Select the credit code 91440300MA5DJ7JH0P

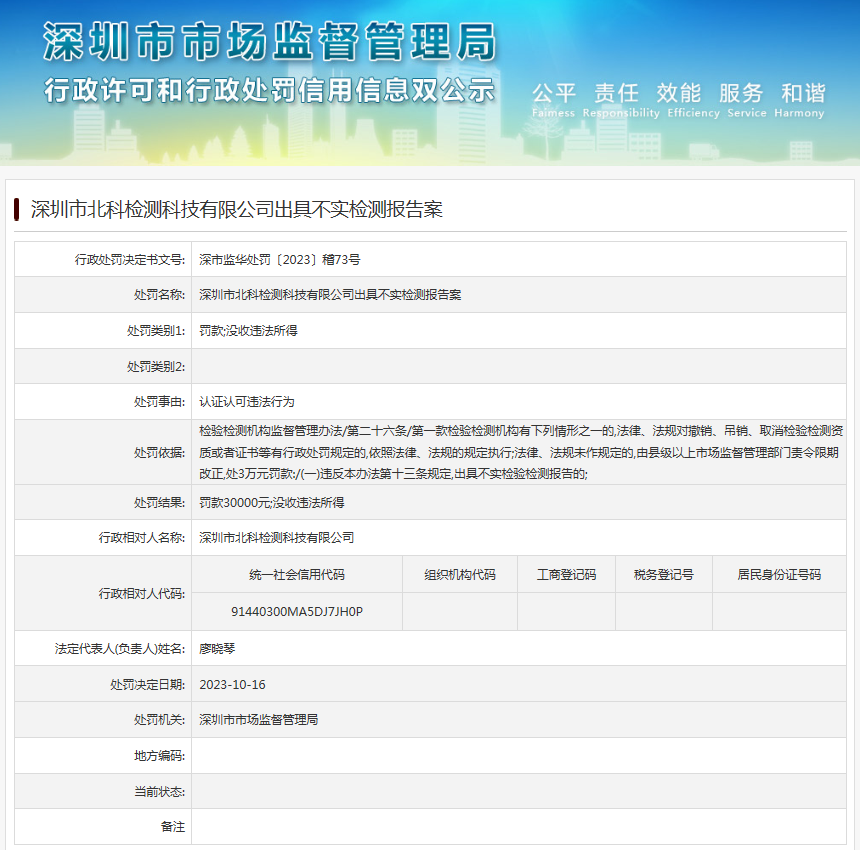coord(297,611)
